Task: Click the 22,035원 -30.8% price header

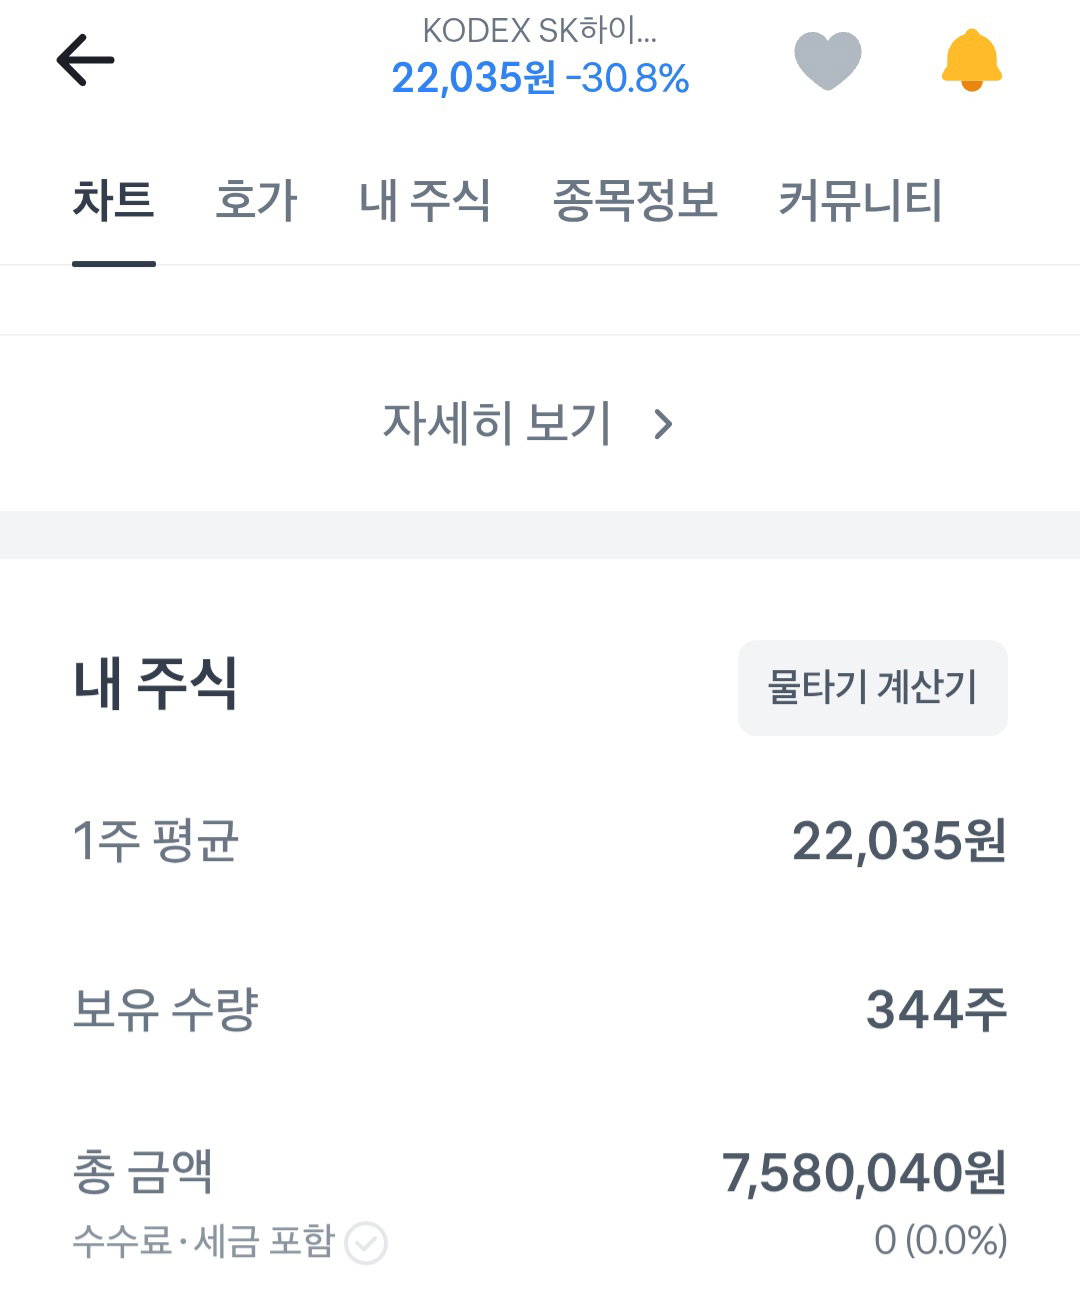Action: [x=540, y=78]
